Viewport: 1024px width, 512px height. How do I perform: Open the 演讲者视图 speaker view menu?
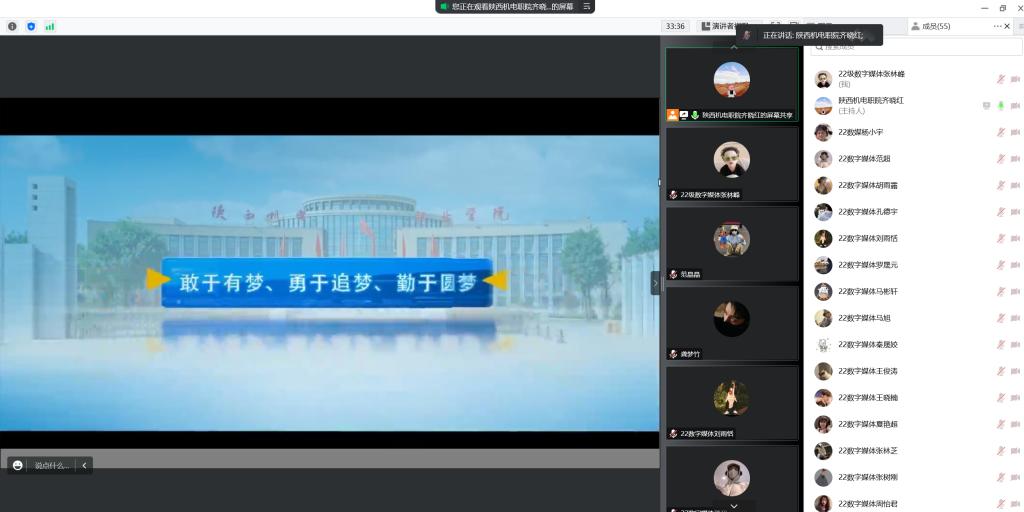724,26
